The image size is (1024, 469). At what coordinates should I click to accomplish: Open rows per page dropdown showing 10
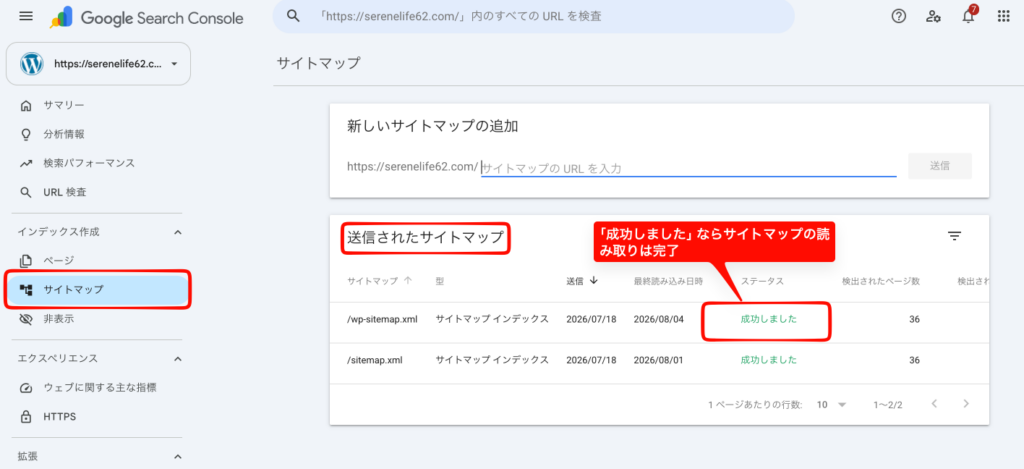pos(831,404)
